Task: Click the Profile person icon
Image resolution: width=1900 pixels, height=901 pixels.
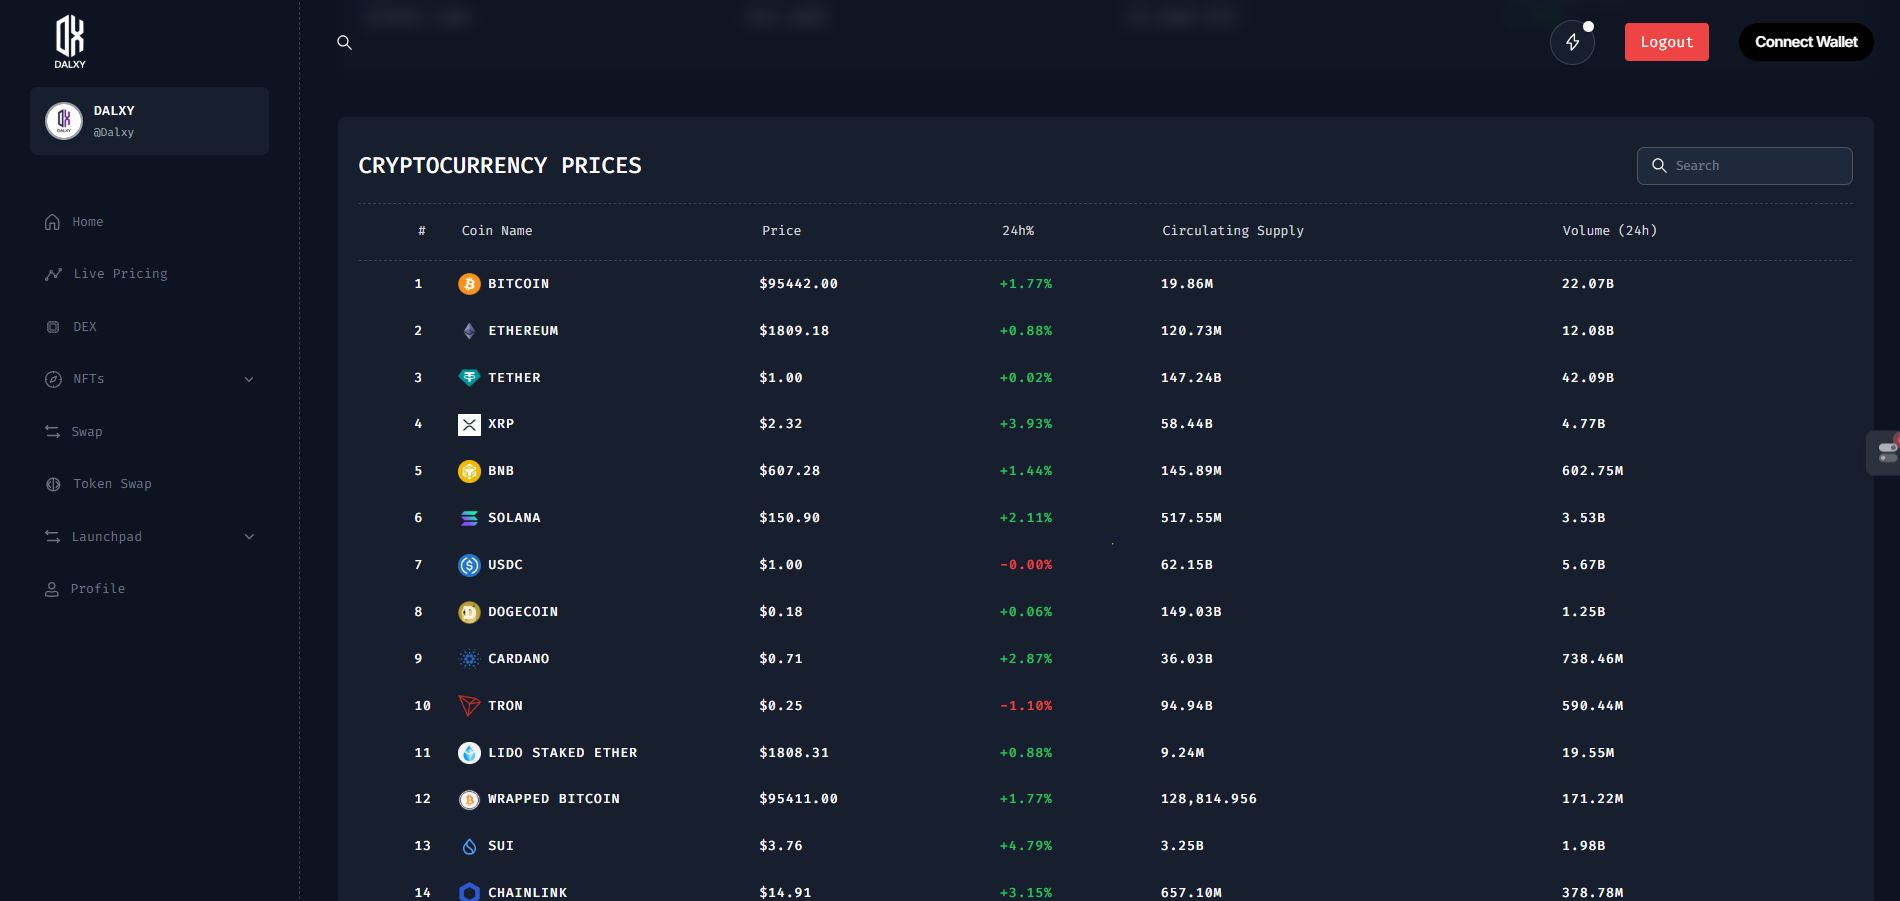Action: [x=52, y=589]
